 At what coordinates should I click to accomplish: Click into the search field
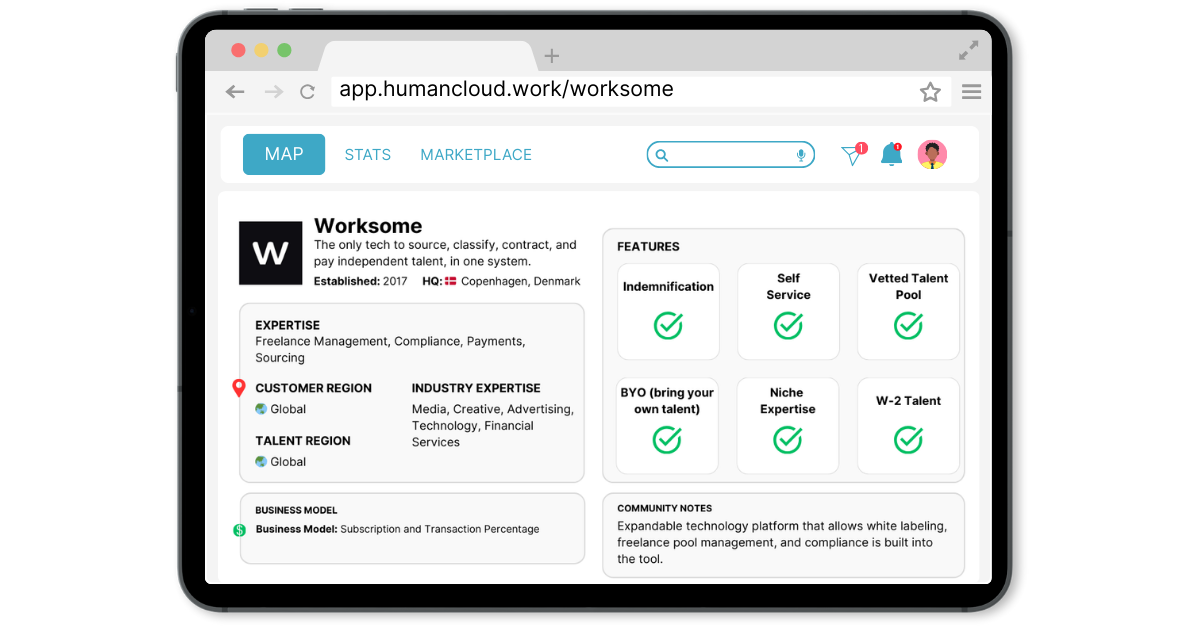pos(731,155)
